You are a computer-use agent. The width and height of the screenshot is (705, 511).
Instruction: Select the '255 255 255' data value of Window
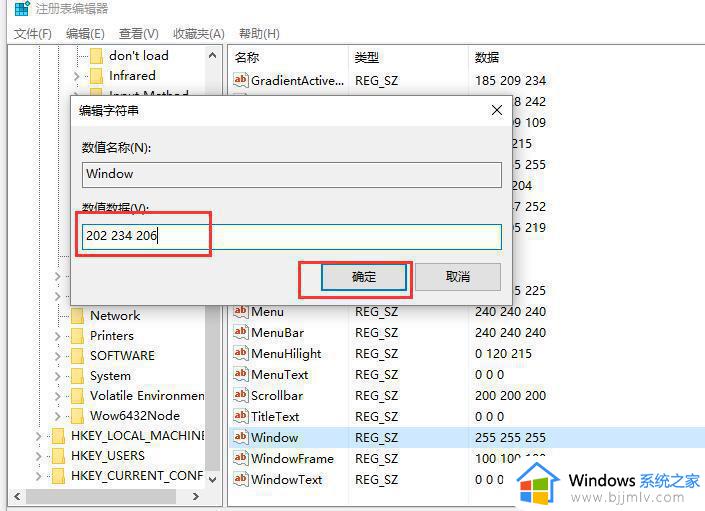510,437
